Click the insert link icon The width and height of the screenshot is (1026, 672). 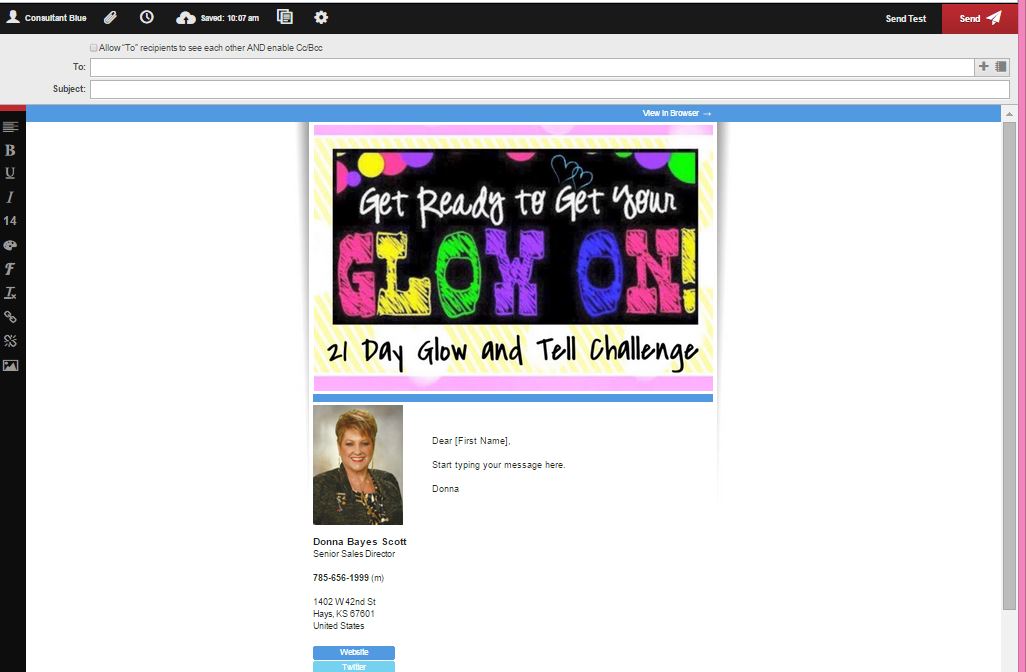[10, 317]
